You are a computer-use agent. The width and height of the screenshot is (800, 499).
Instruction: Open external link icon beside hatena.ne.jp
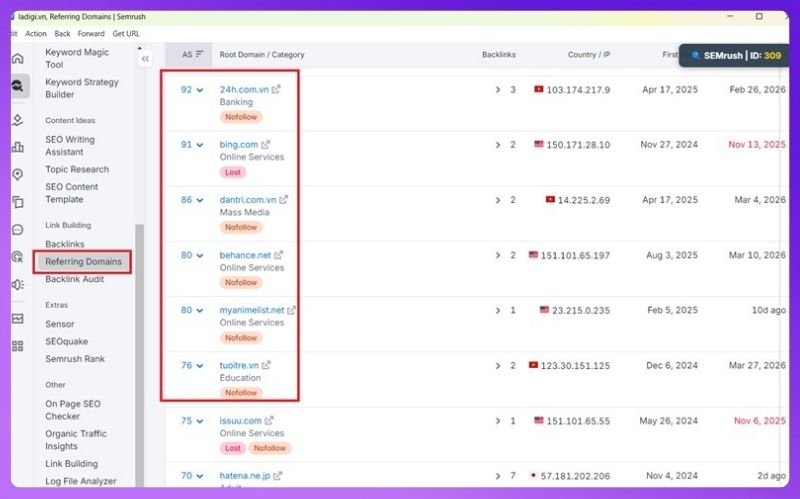click(277, 476)
